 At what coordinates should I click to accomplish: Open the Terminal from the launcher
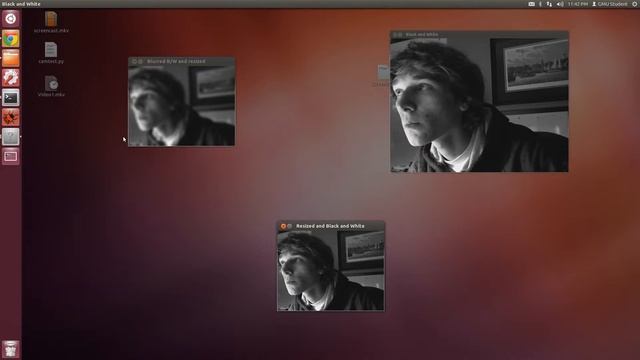click(x=11, y=98)
